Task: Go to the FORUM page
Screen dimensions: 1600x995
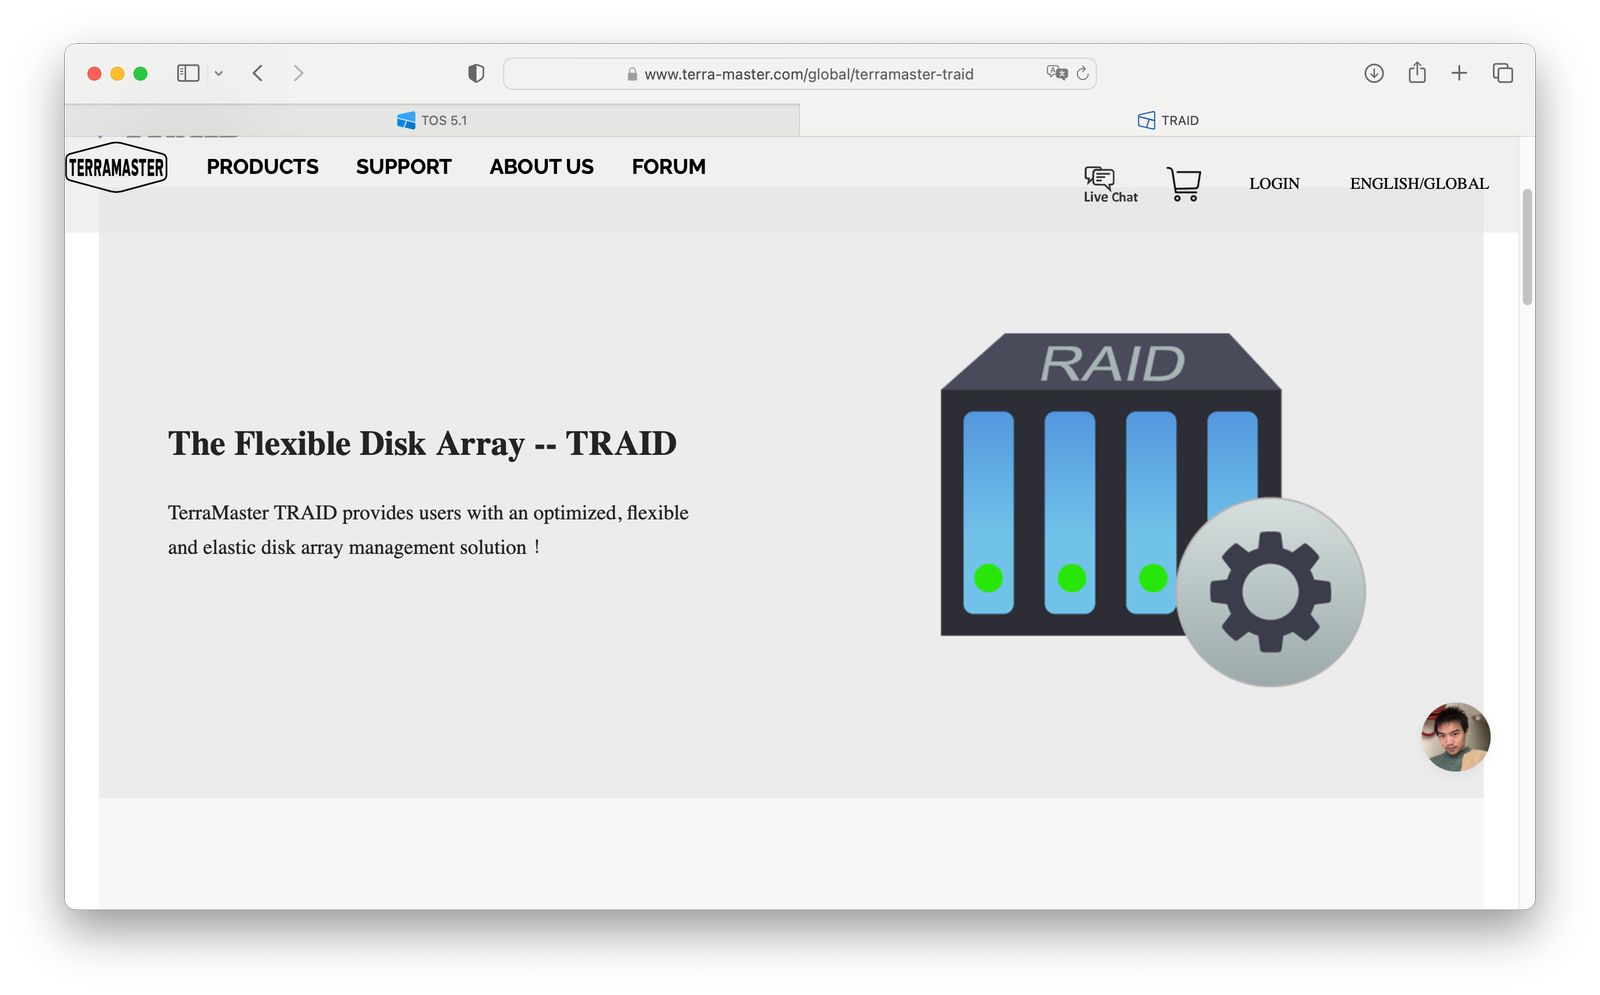Action: point(669,167)
